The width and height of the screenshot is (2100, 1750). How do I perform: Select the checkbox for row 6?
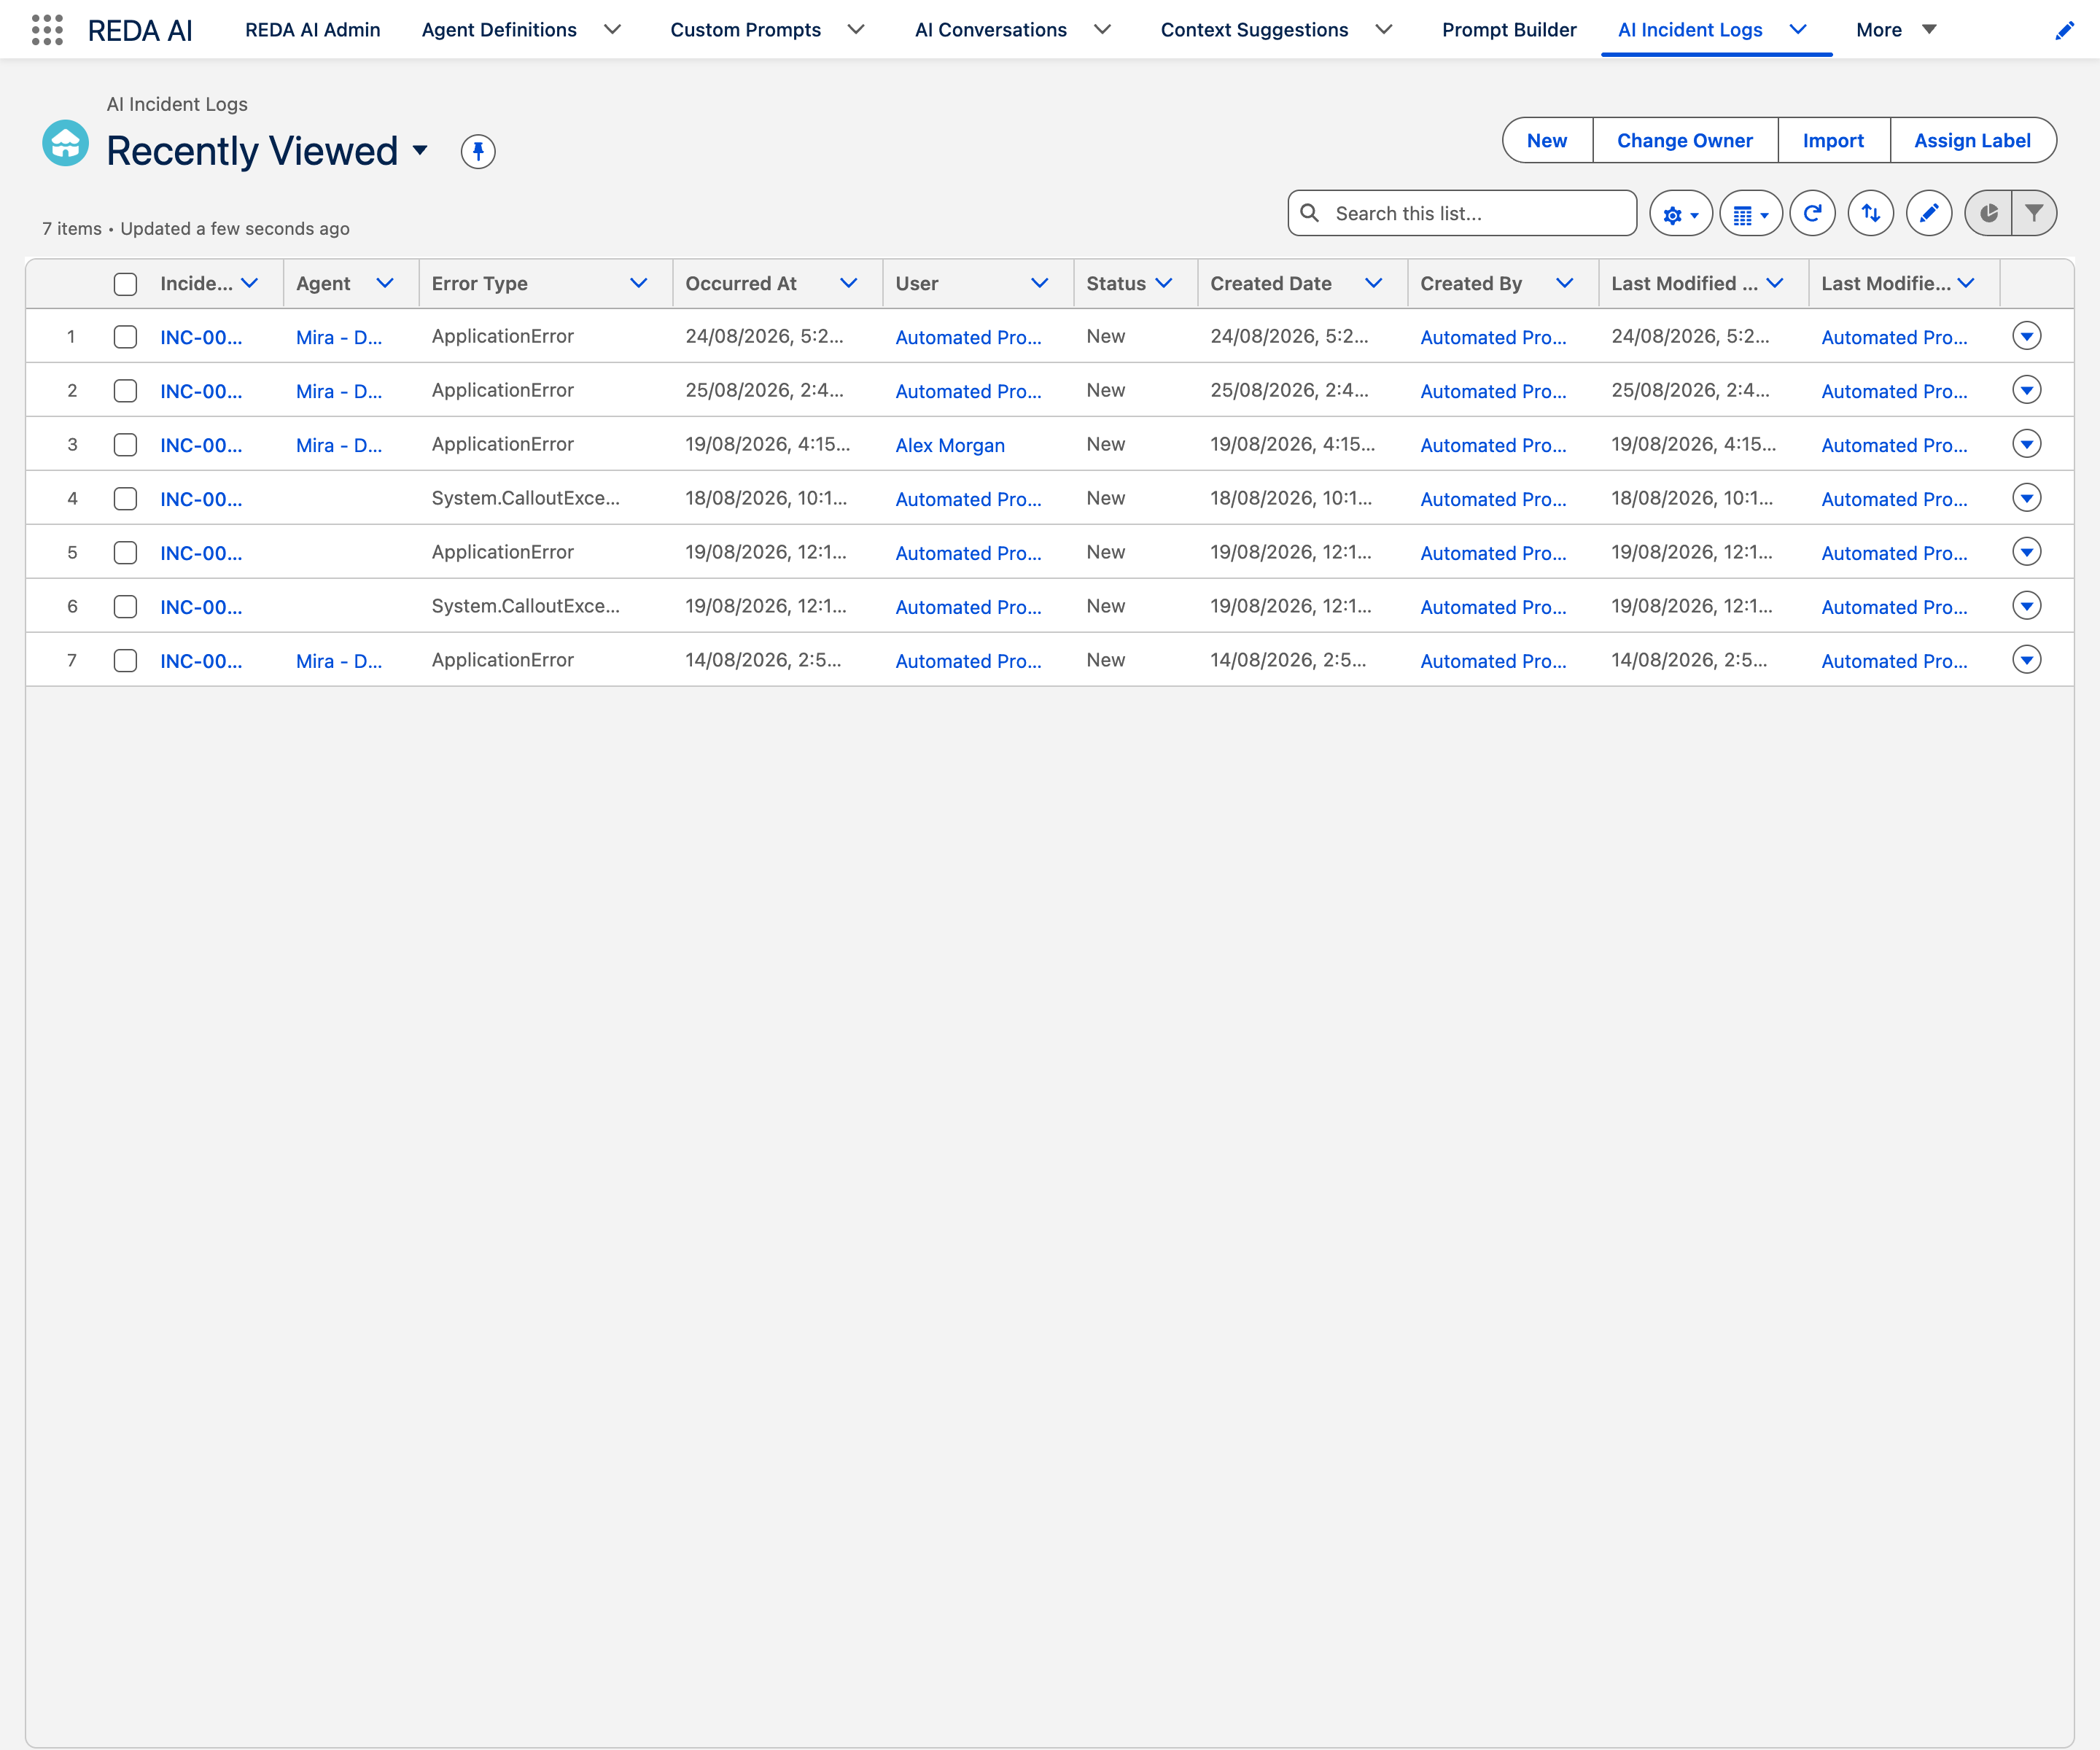pos(125,607)
